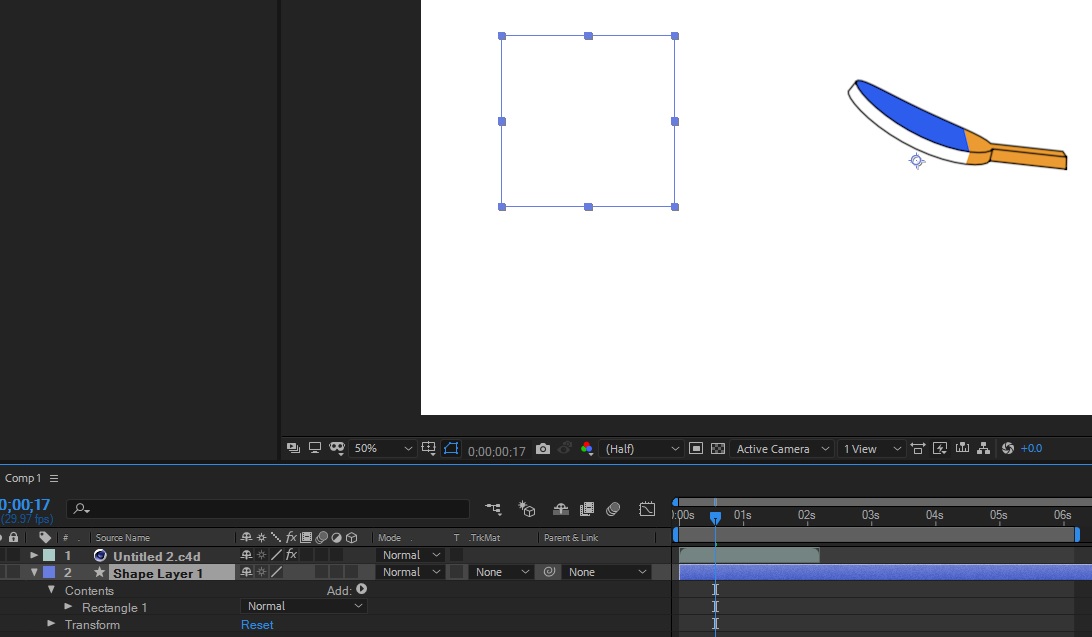The height and width of the screenshot is (637, 1092).
Task: Open the (Half) resolution dropdown
Action: [641, 449]
